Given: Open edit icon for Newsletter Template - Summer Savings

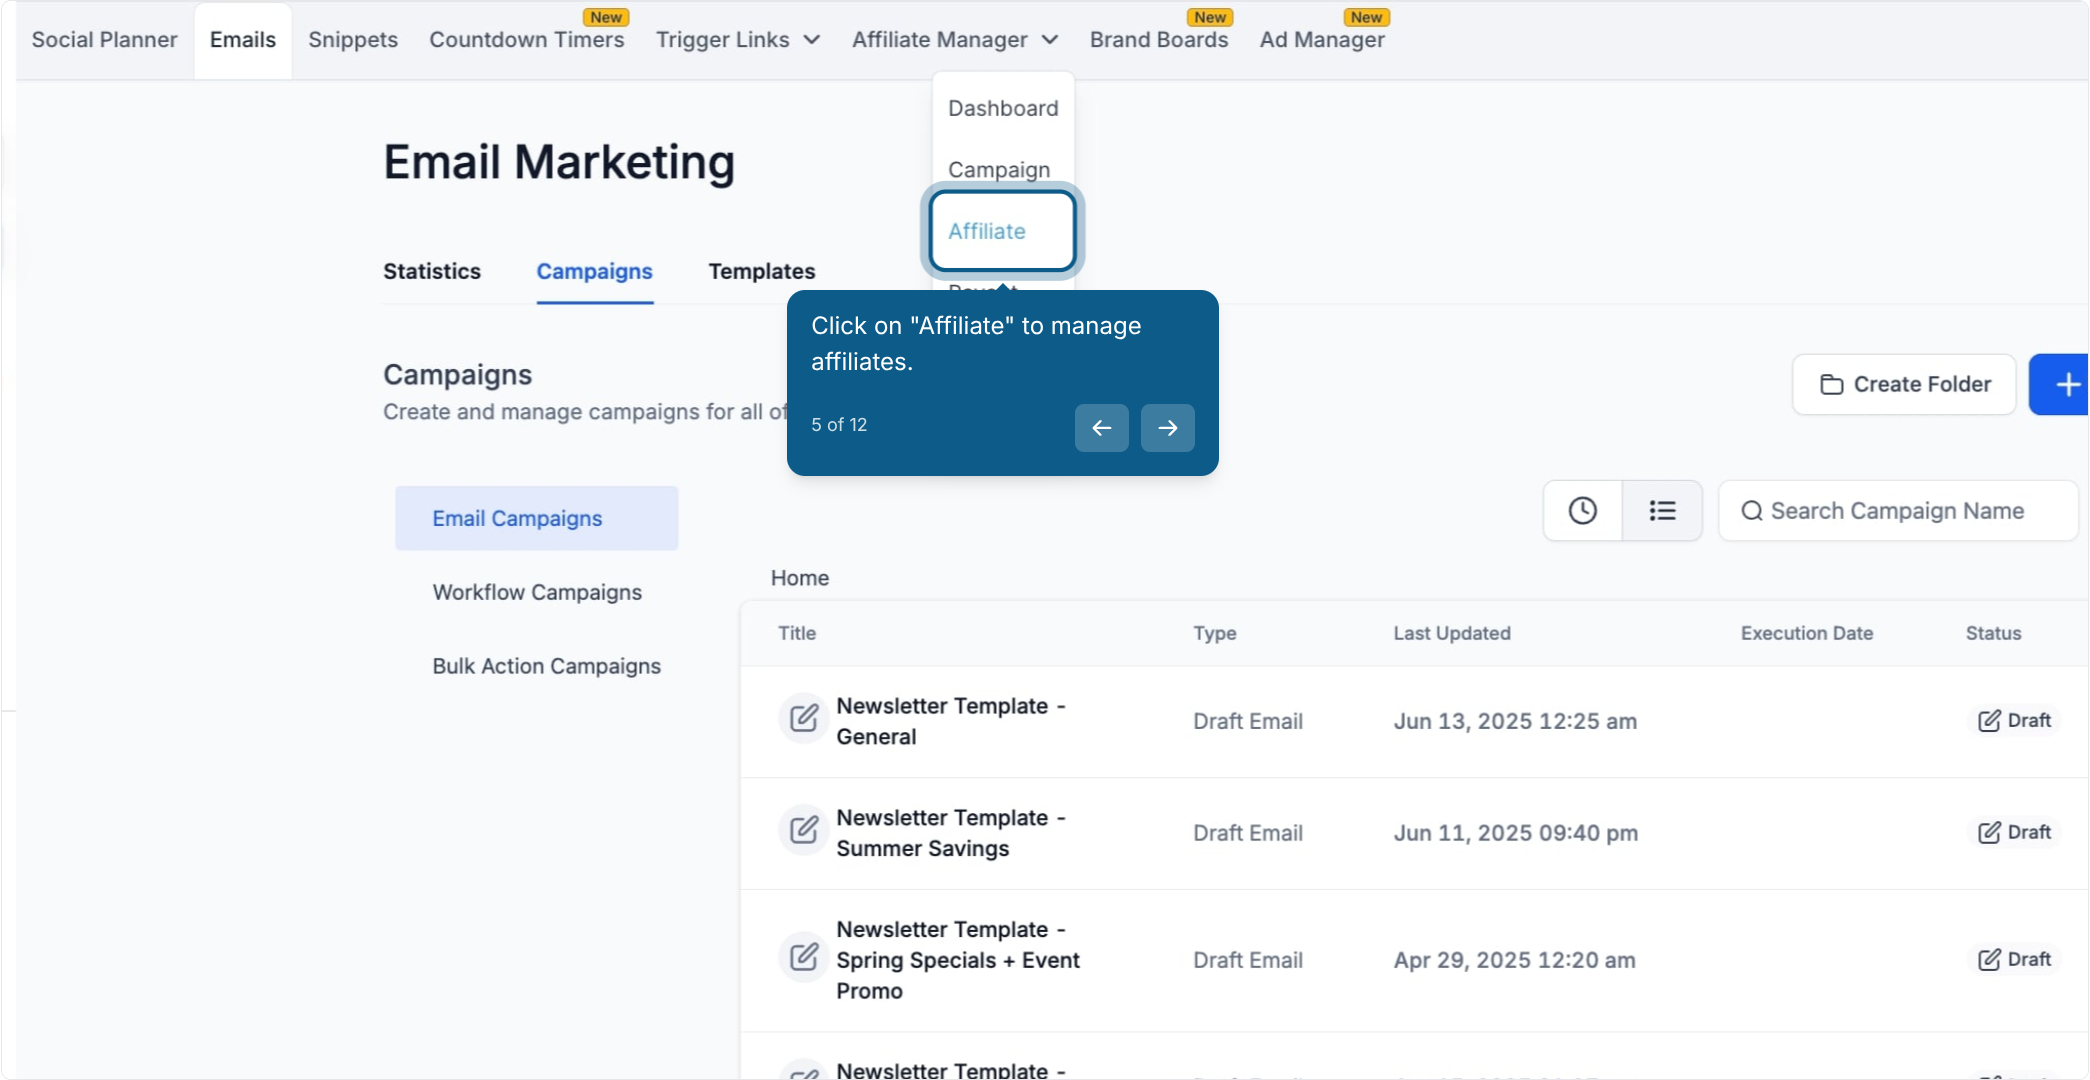Looking at the screenshot, I should [804, 831].
